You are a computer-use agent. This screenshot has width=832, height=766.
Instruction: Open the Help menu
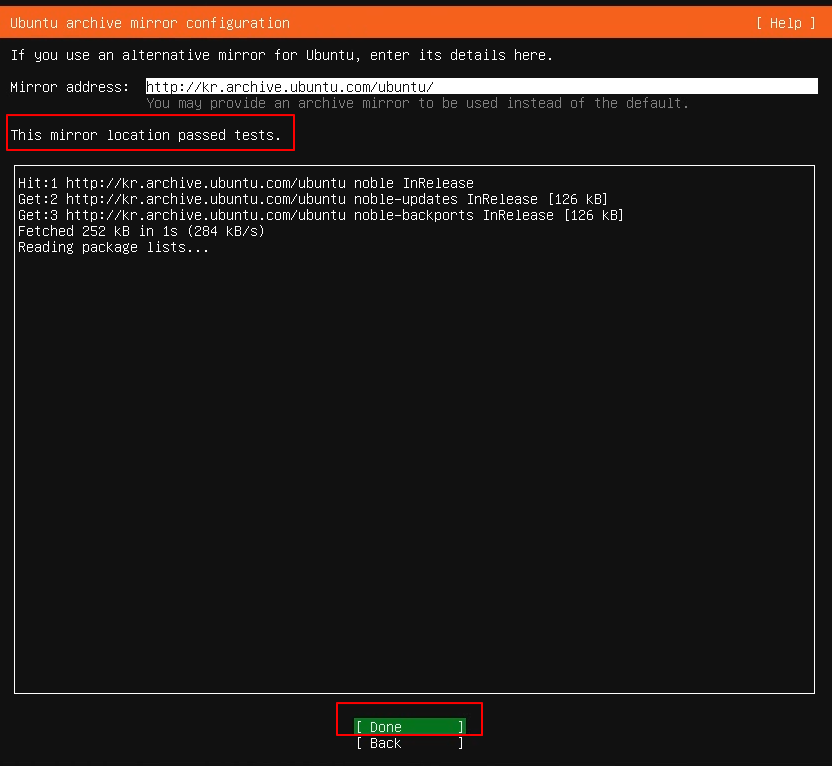coord(785,23)
